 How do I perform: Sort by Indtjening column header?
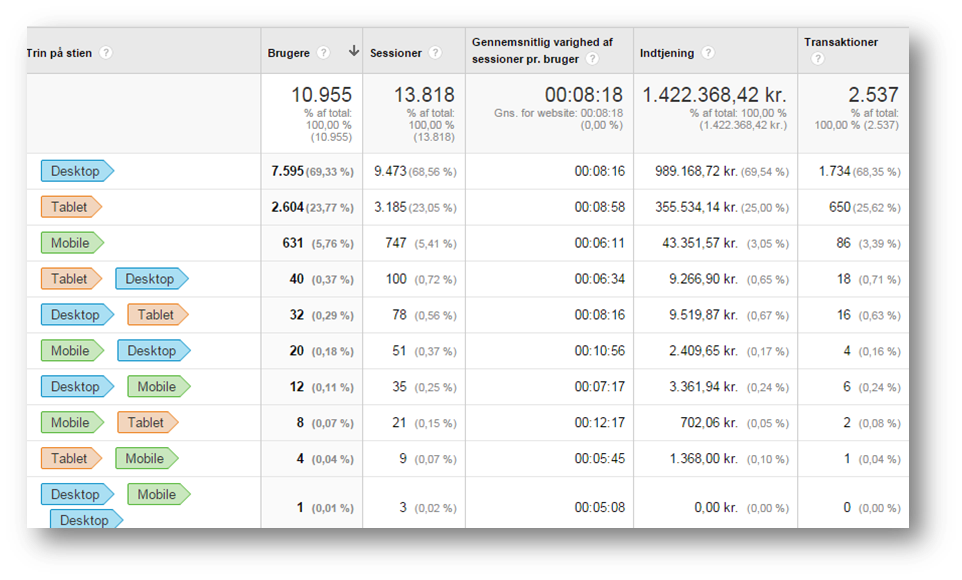coord(667,53)
